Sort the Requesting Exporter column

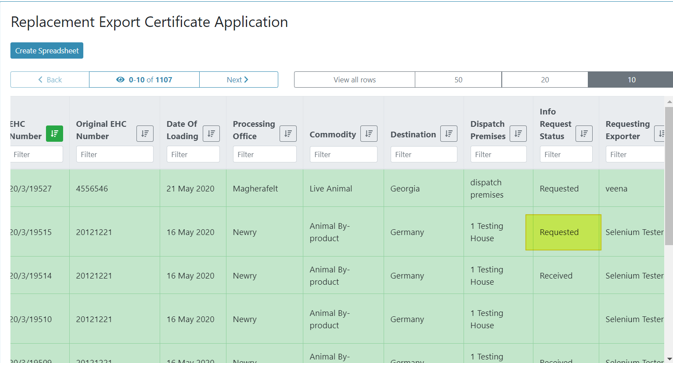(x=660, y=133)
